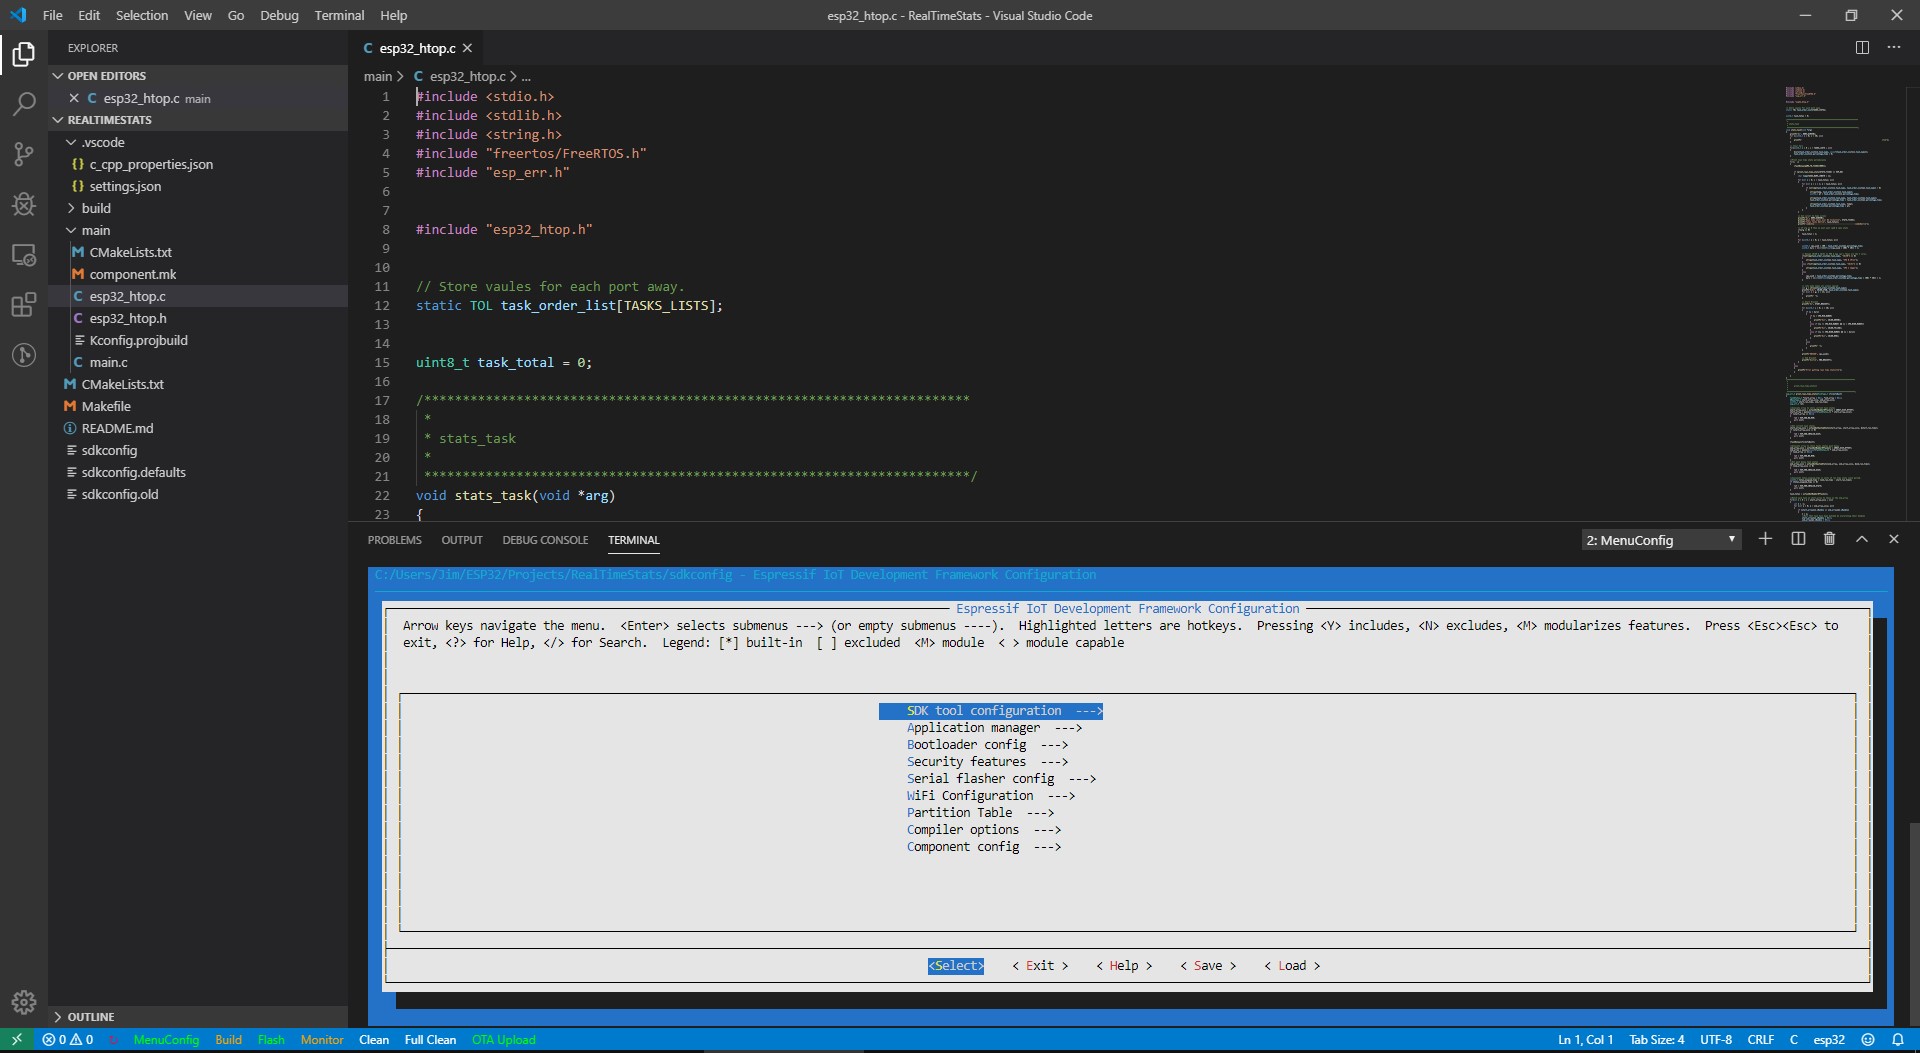Click Monitor in status bar

[322, 1040]
